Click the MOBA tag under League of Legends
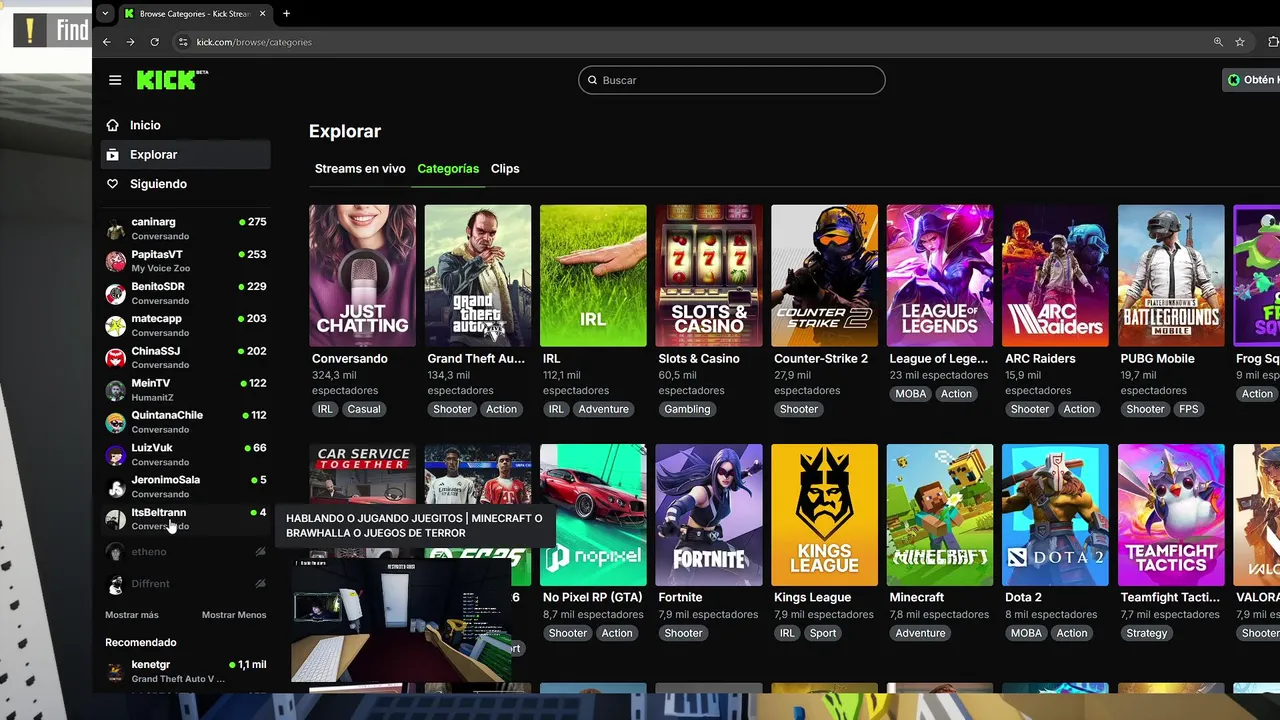This screenshot has height=720, width=1280. pos(911,394)
